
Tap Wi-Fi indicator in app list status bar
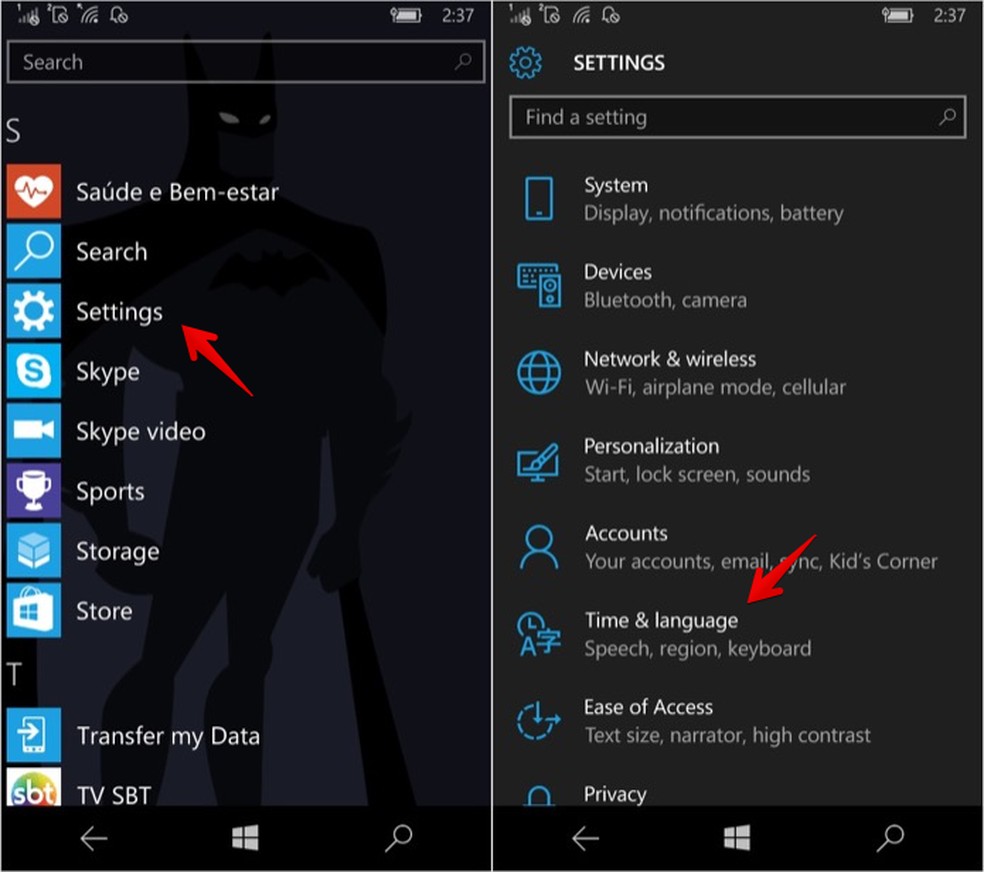88,13
